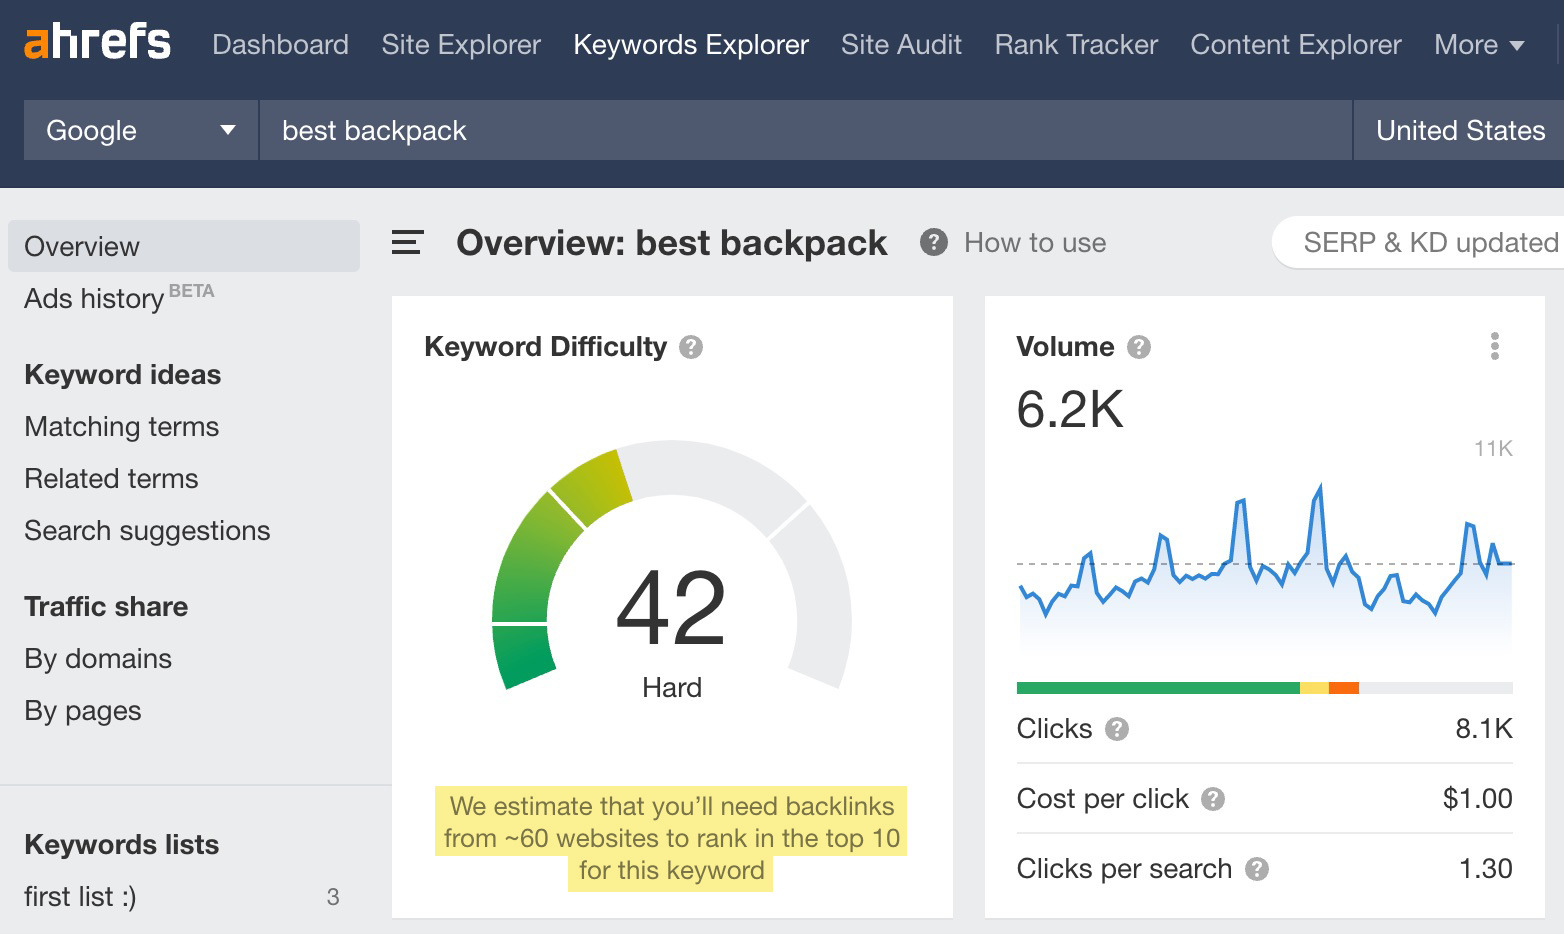Click help icon beside Clicks metric

click(x=1117, y=729)
